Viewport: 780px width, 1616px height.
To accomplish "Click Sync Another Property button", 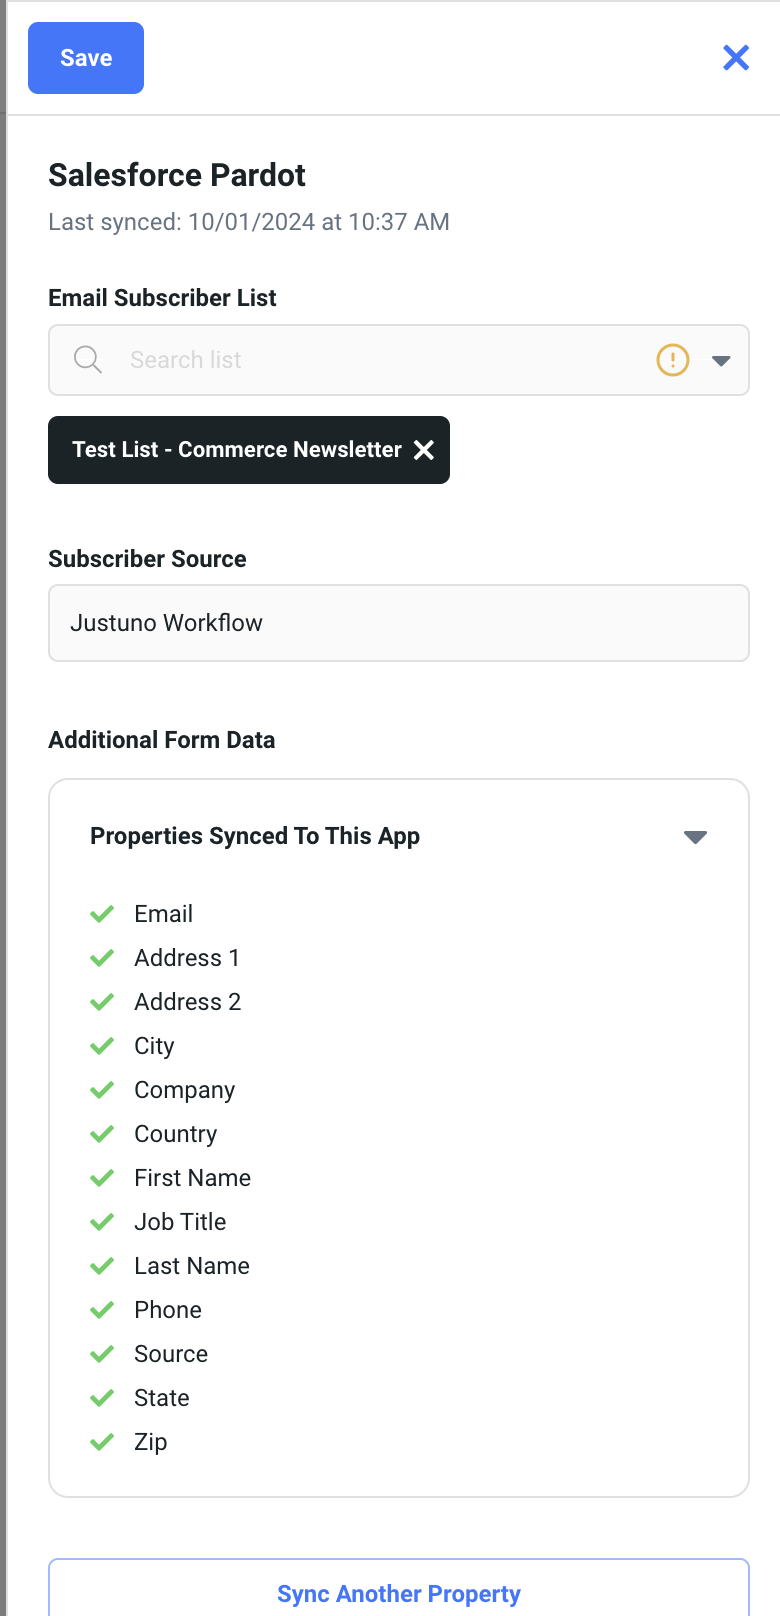I will 399,1593.
